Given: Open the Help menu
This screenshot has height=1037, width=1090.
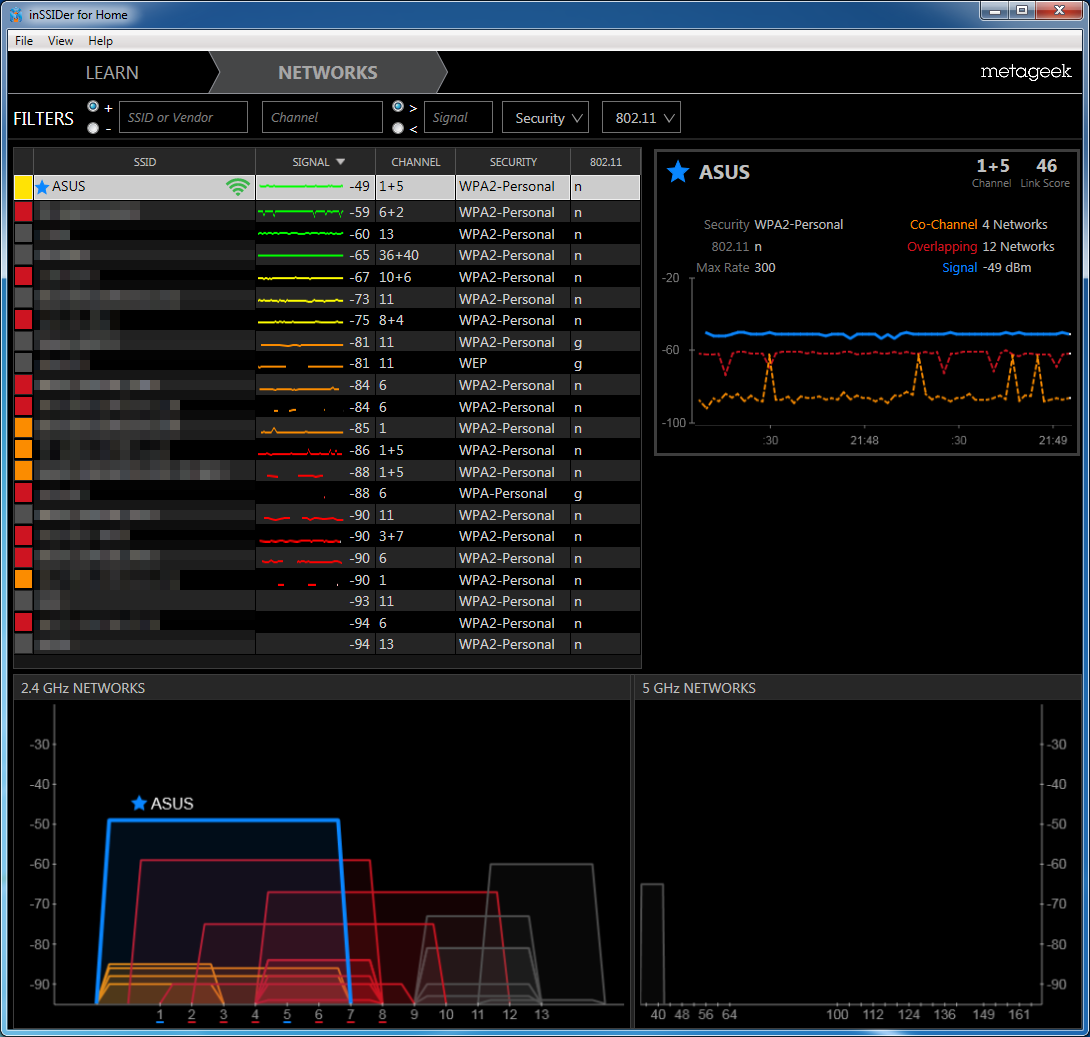Looking at the screenshot, I should (101, 41).
